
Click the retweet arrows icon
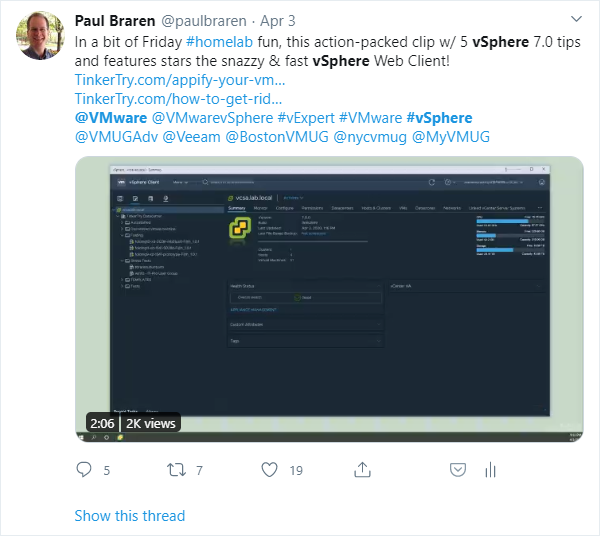[x=176, y=470]
